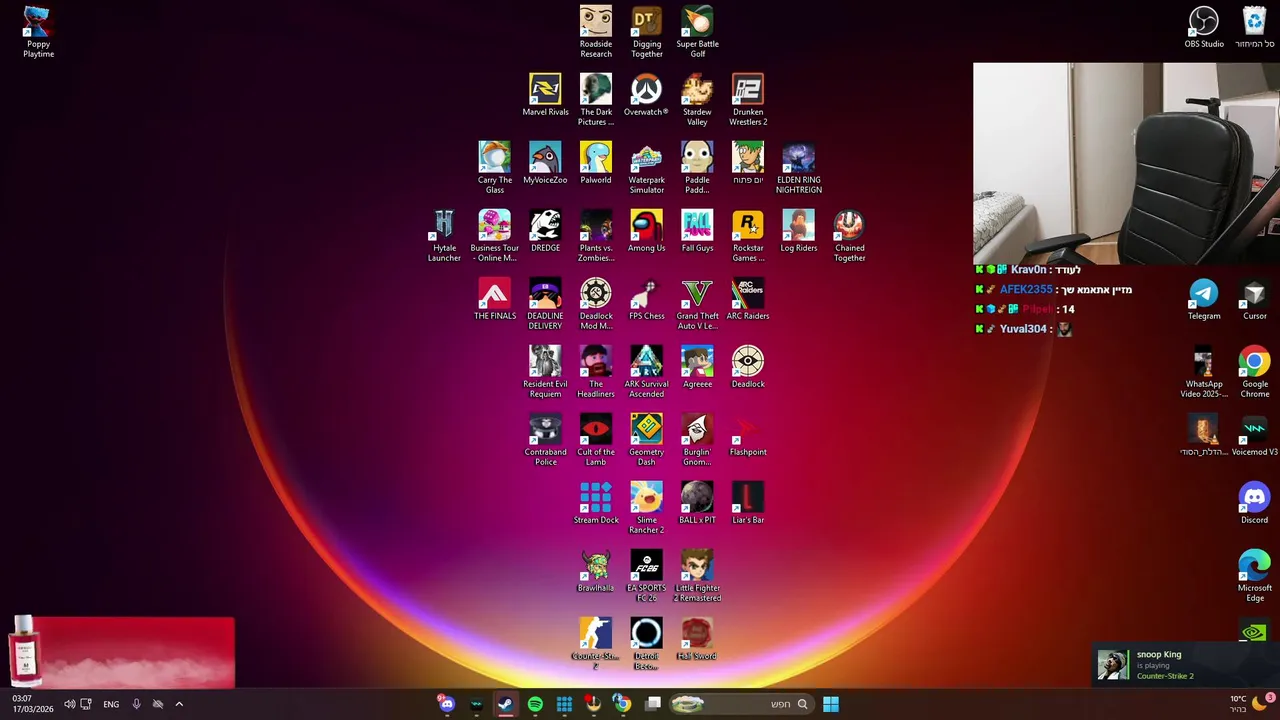Open DEADLINE DELIVERY shortcut

coord(545,304)
